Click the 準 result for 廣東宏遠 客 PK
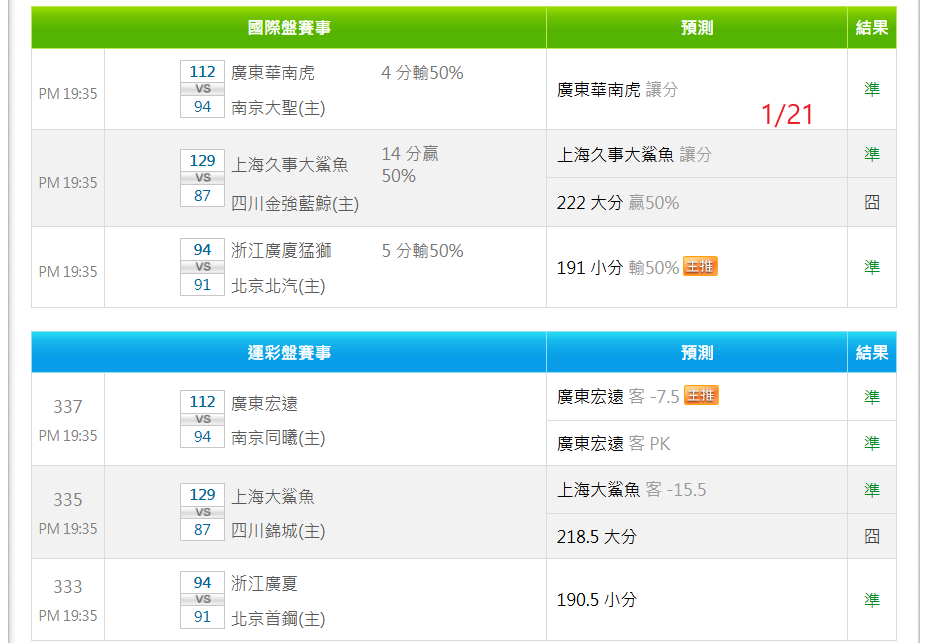Image resolution: width=951 pixels, height=643 pixels. pos(872,443)
